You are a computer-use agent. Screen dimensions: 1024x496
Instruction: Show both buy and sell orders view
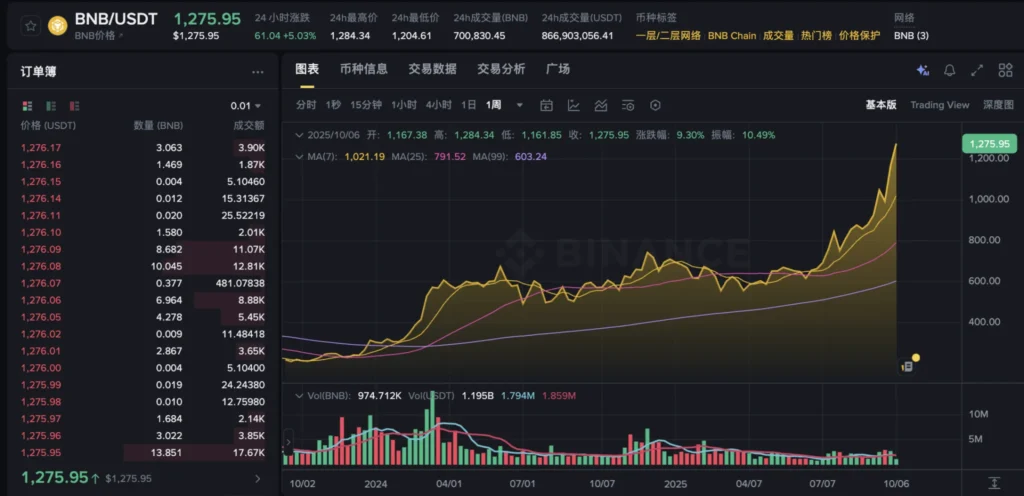(27, 106)
